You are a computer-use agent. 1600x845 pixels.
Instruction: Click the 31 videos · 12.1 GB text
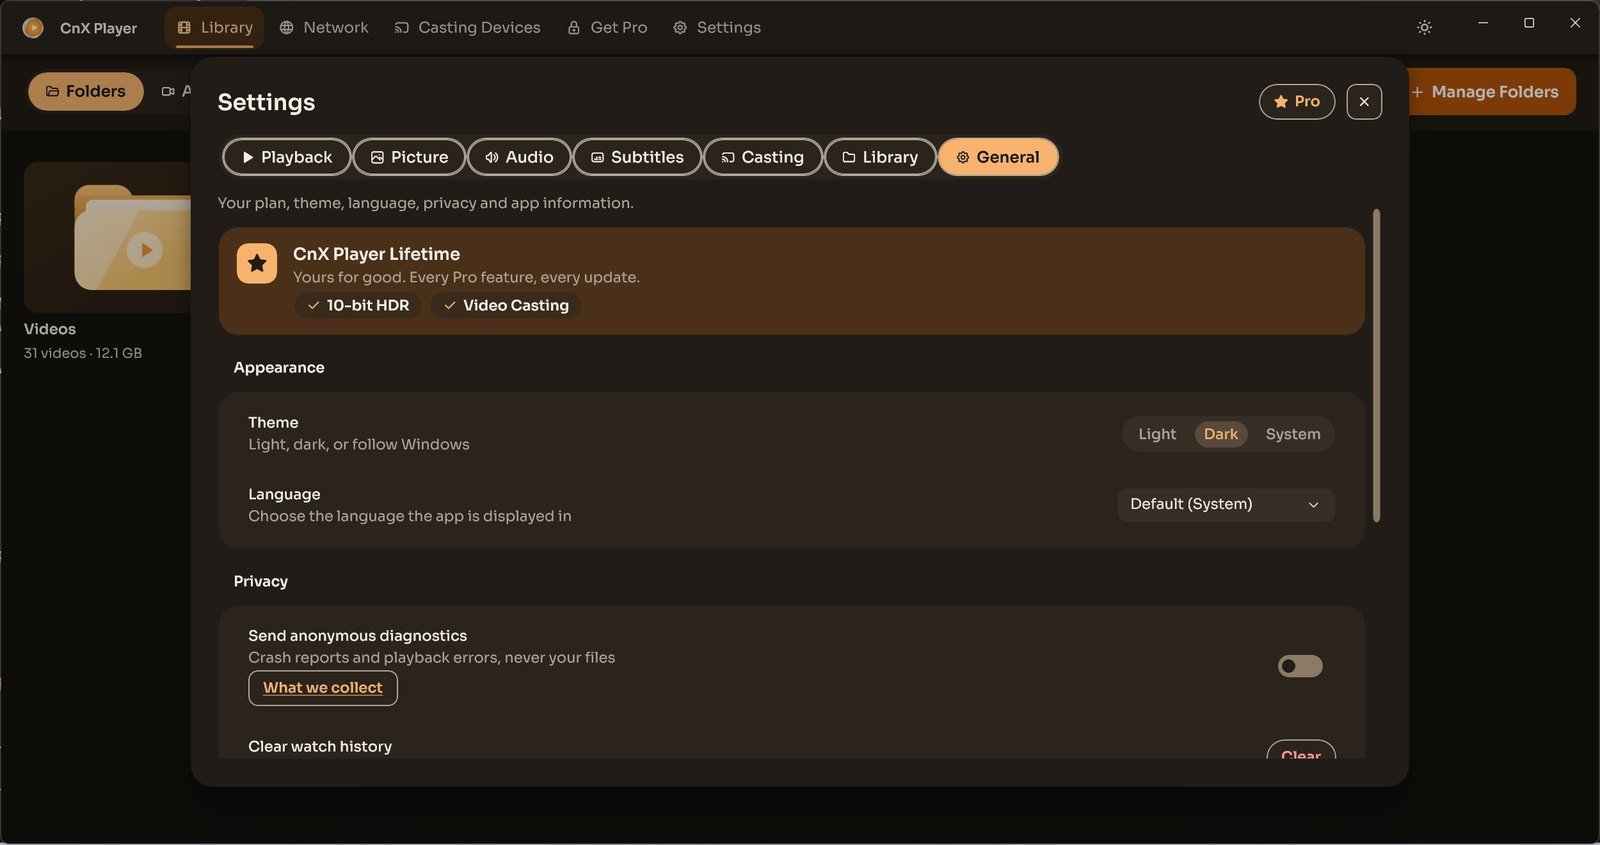pos(83,353)
